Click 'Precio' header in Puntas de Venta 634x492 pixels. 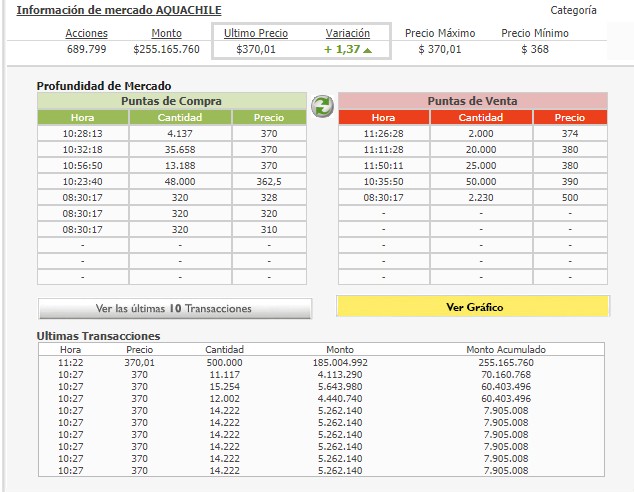pos(570,118)
